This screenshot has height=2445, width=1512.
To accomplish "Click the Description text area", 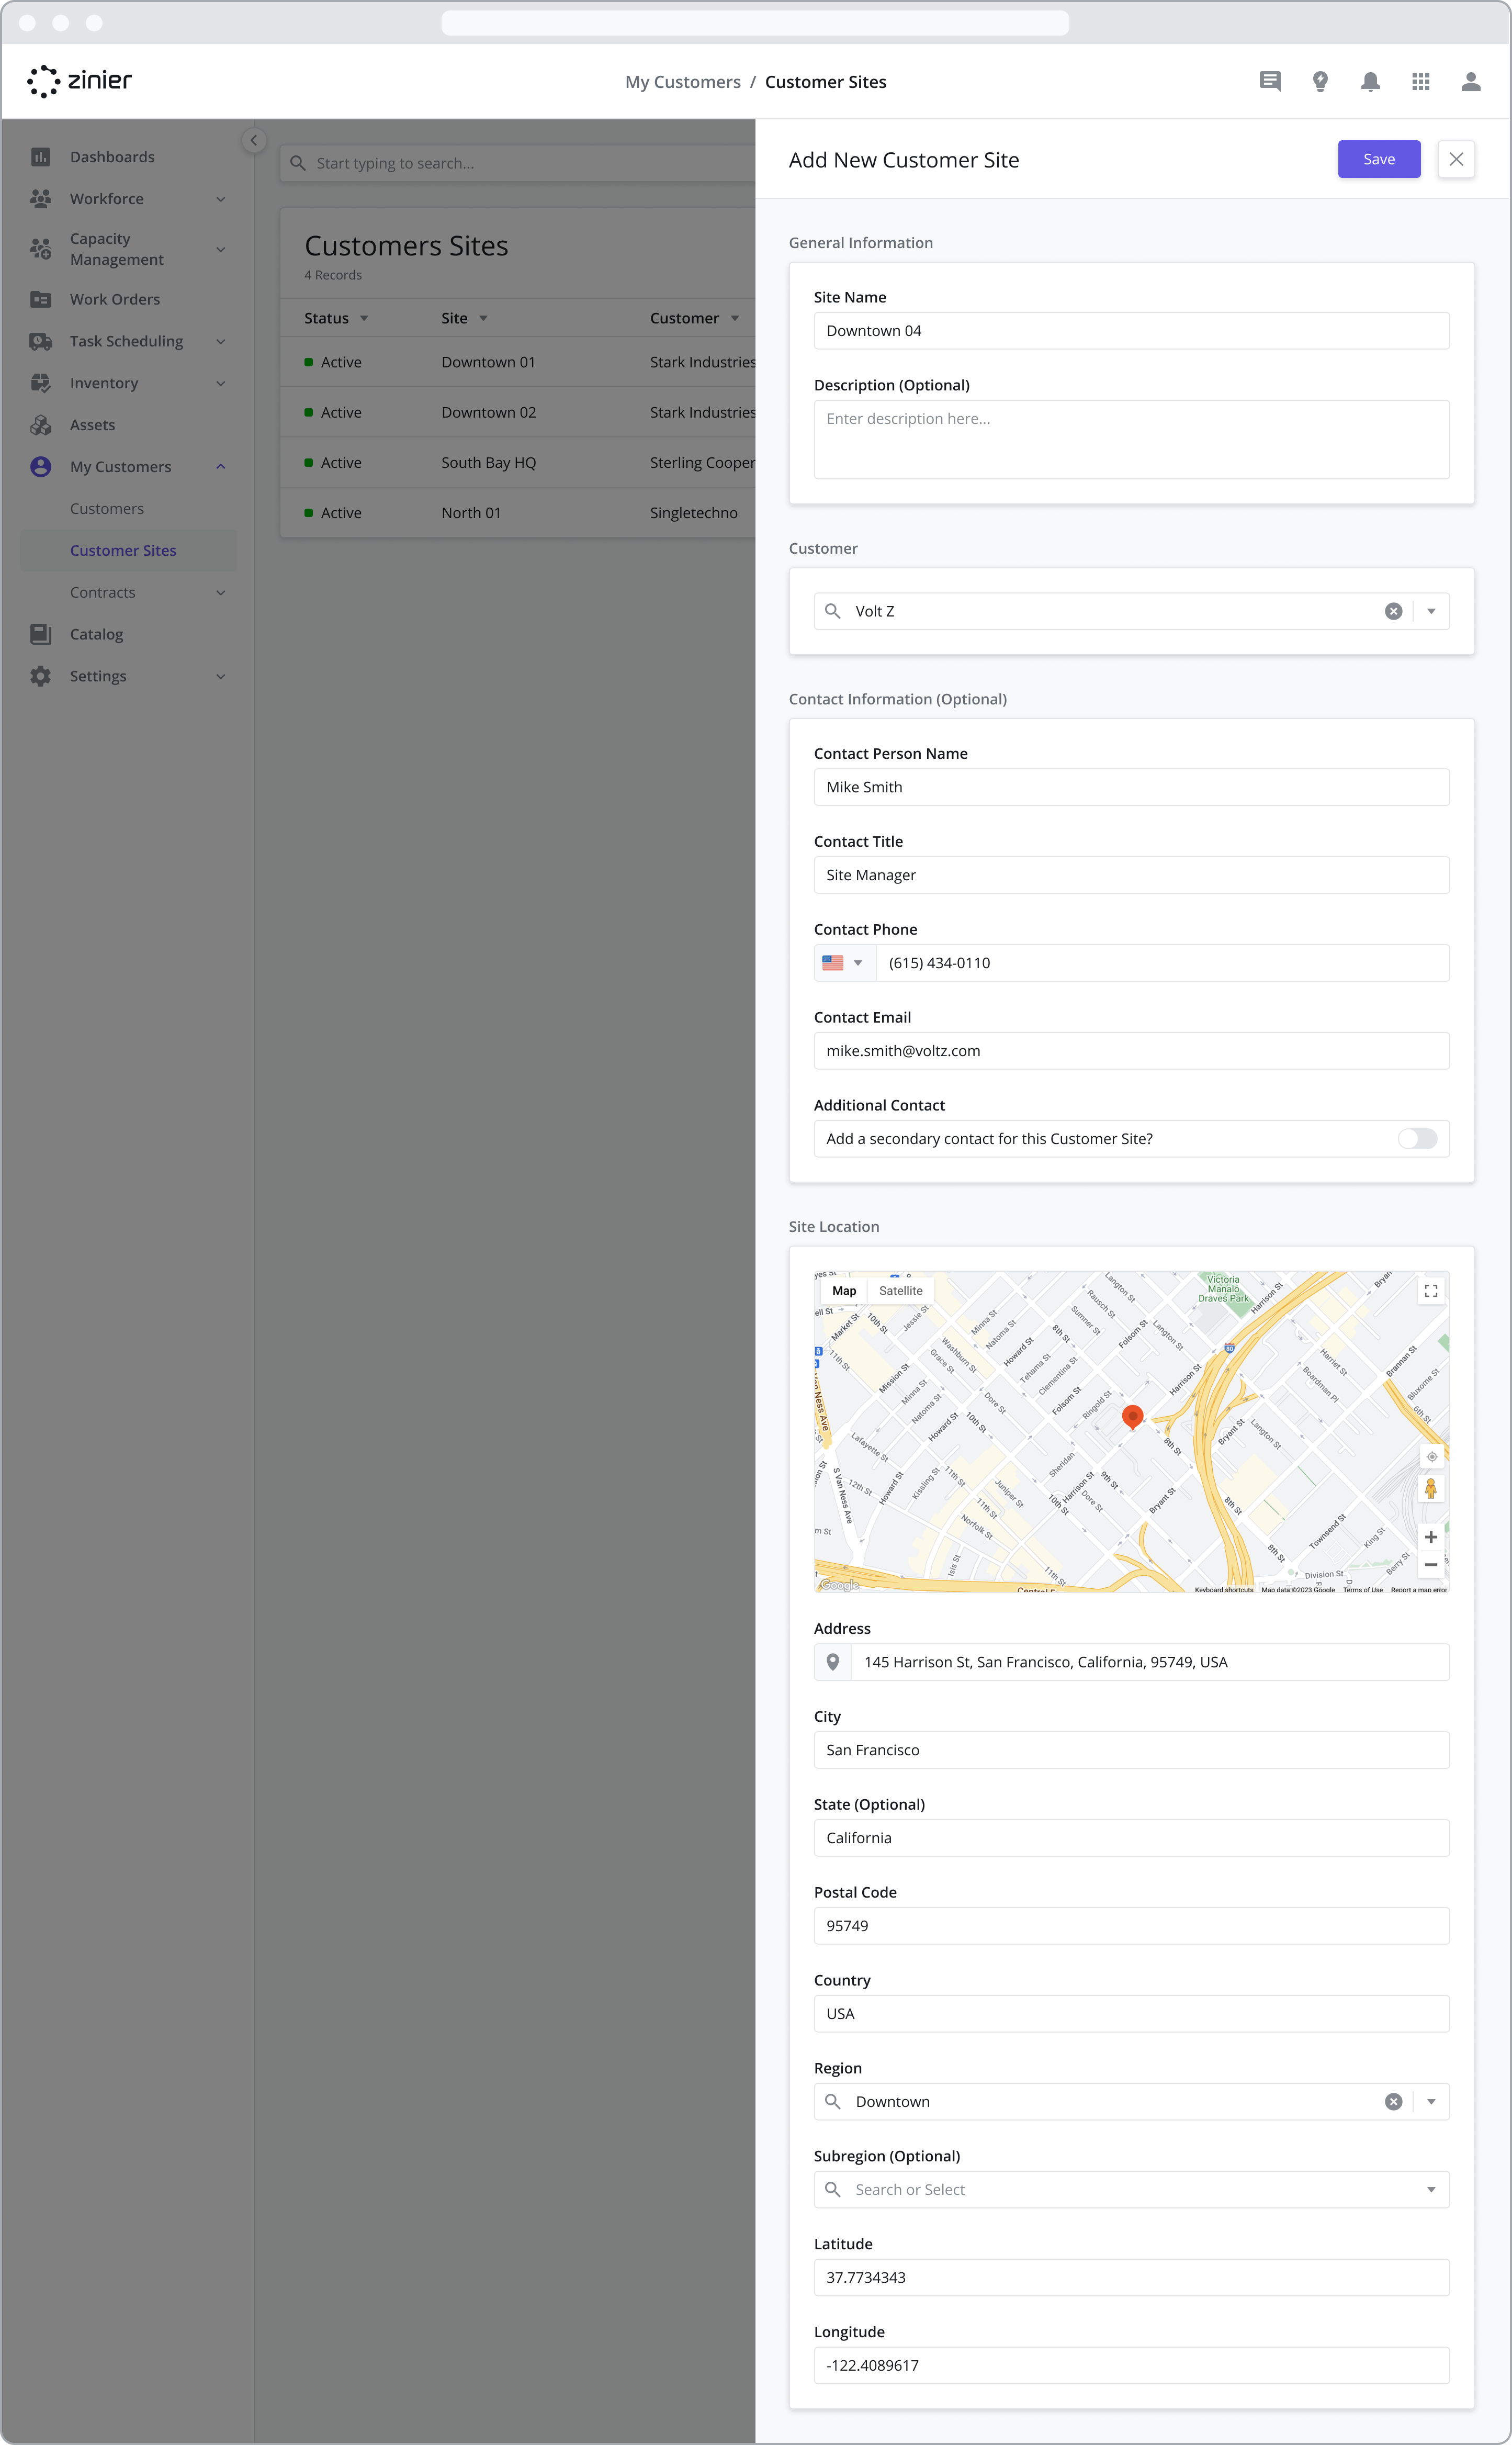I will 1131,440.
